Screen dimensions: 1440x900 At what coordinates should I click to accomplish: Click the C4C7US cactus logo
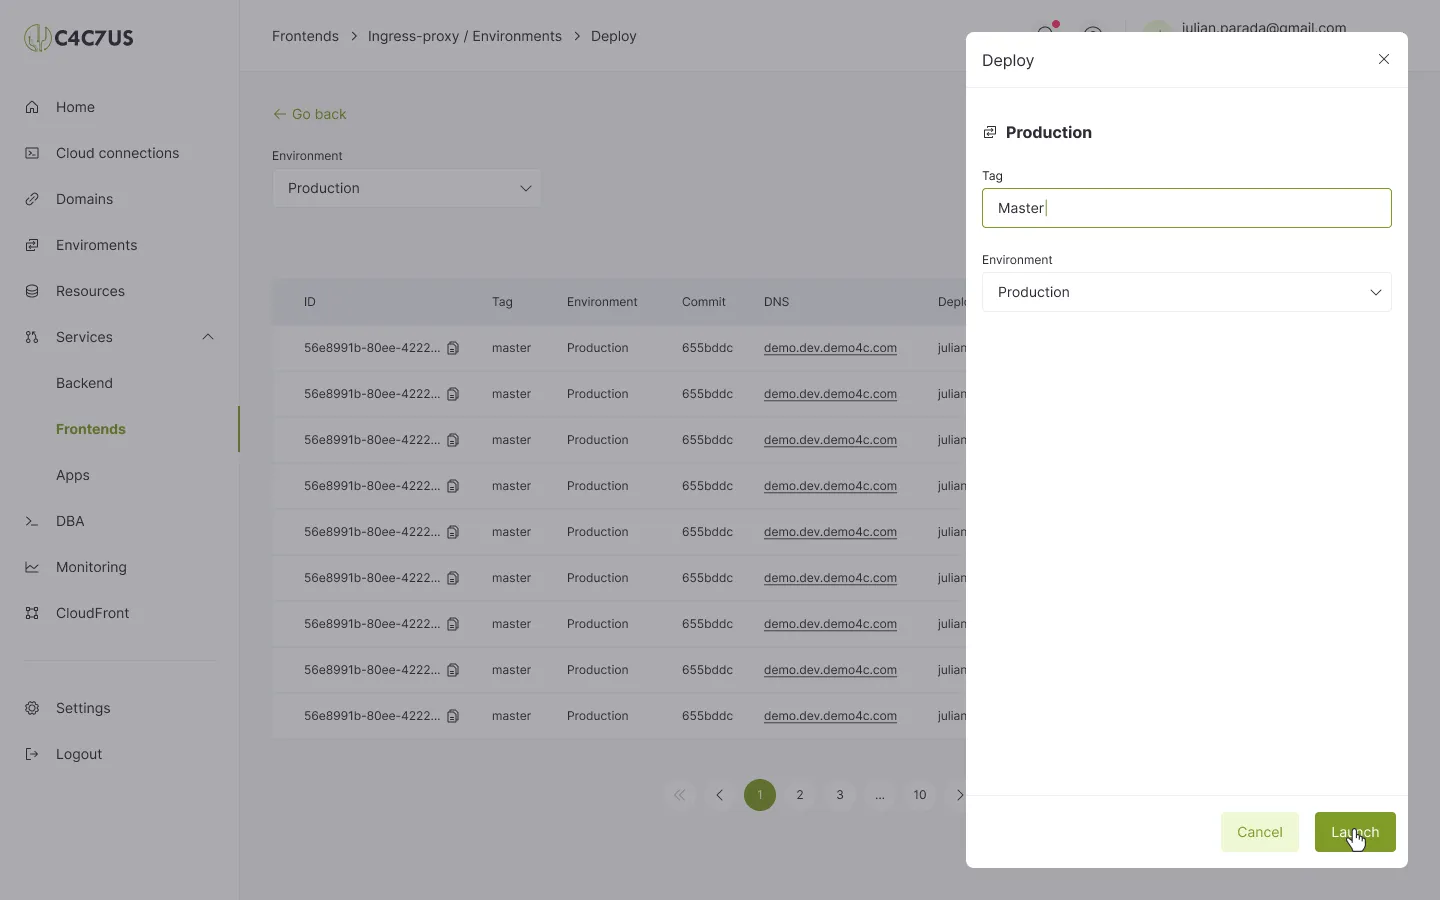click(x=79, y=38)
